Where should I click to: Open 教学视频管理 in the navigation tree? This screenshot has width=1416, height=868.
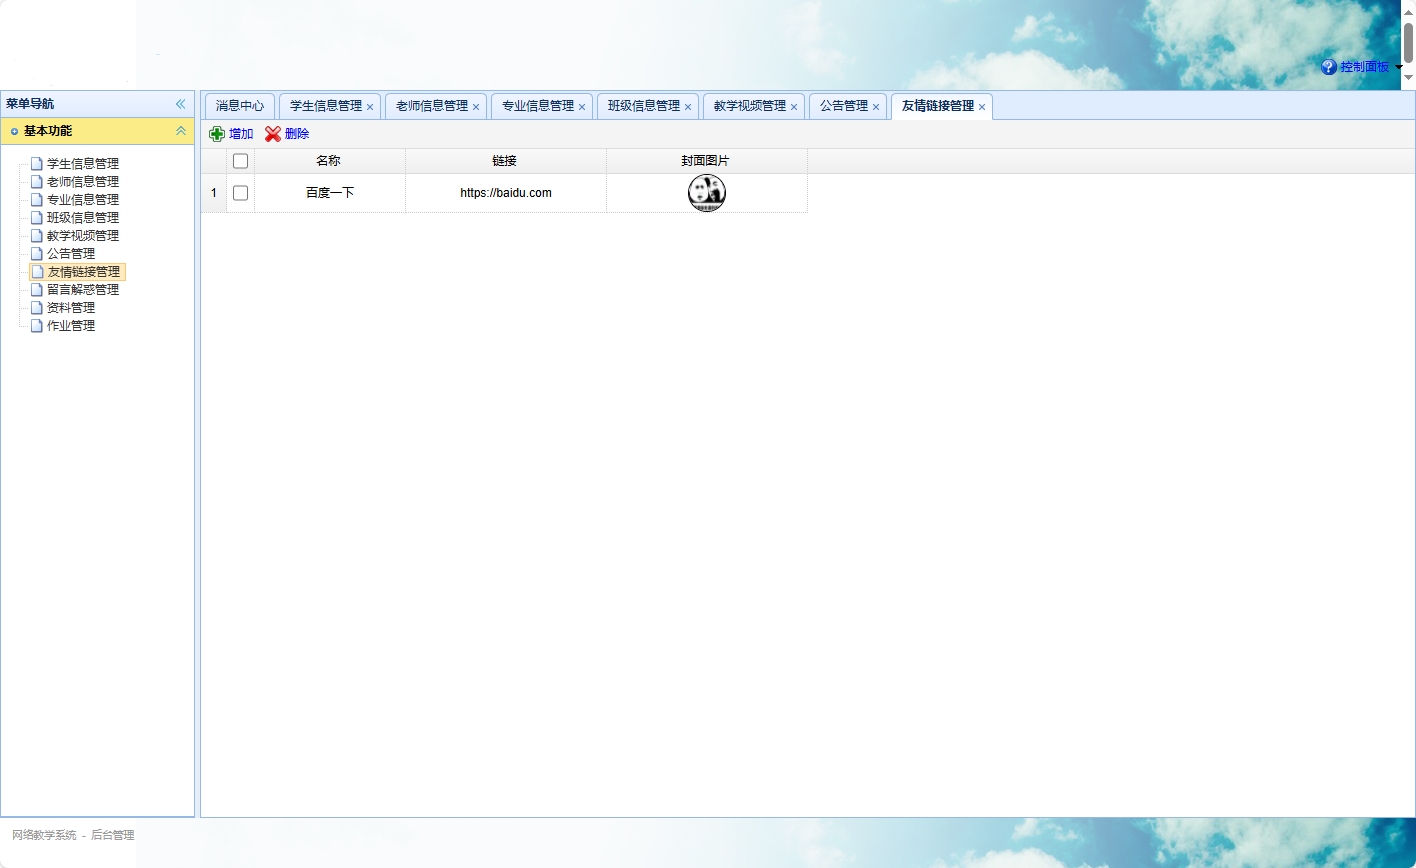83,236
